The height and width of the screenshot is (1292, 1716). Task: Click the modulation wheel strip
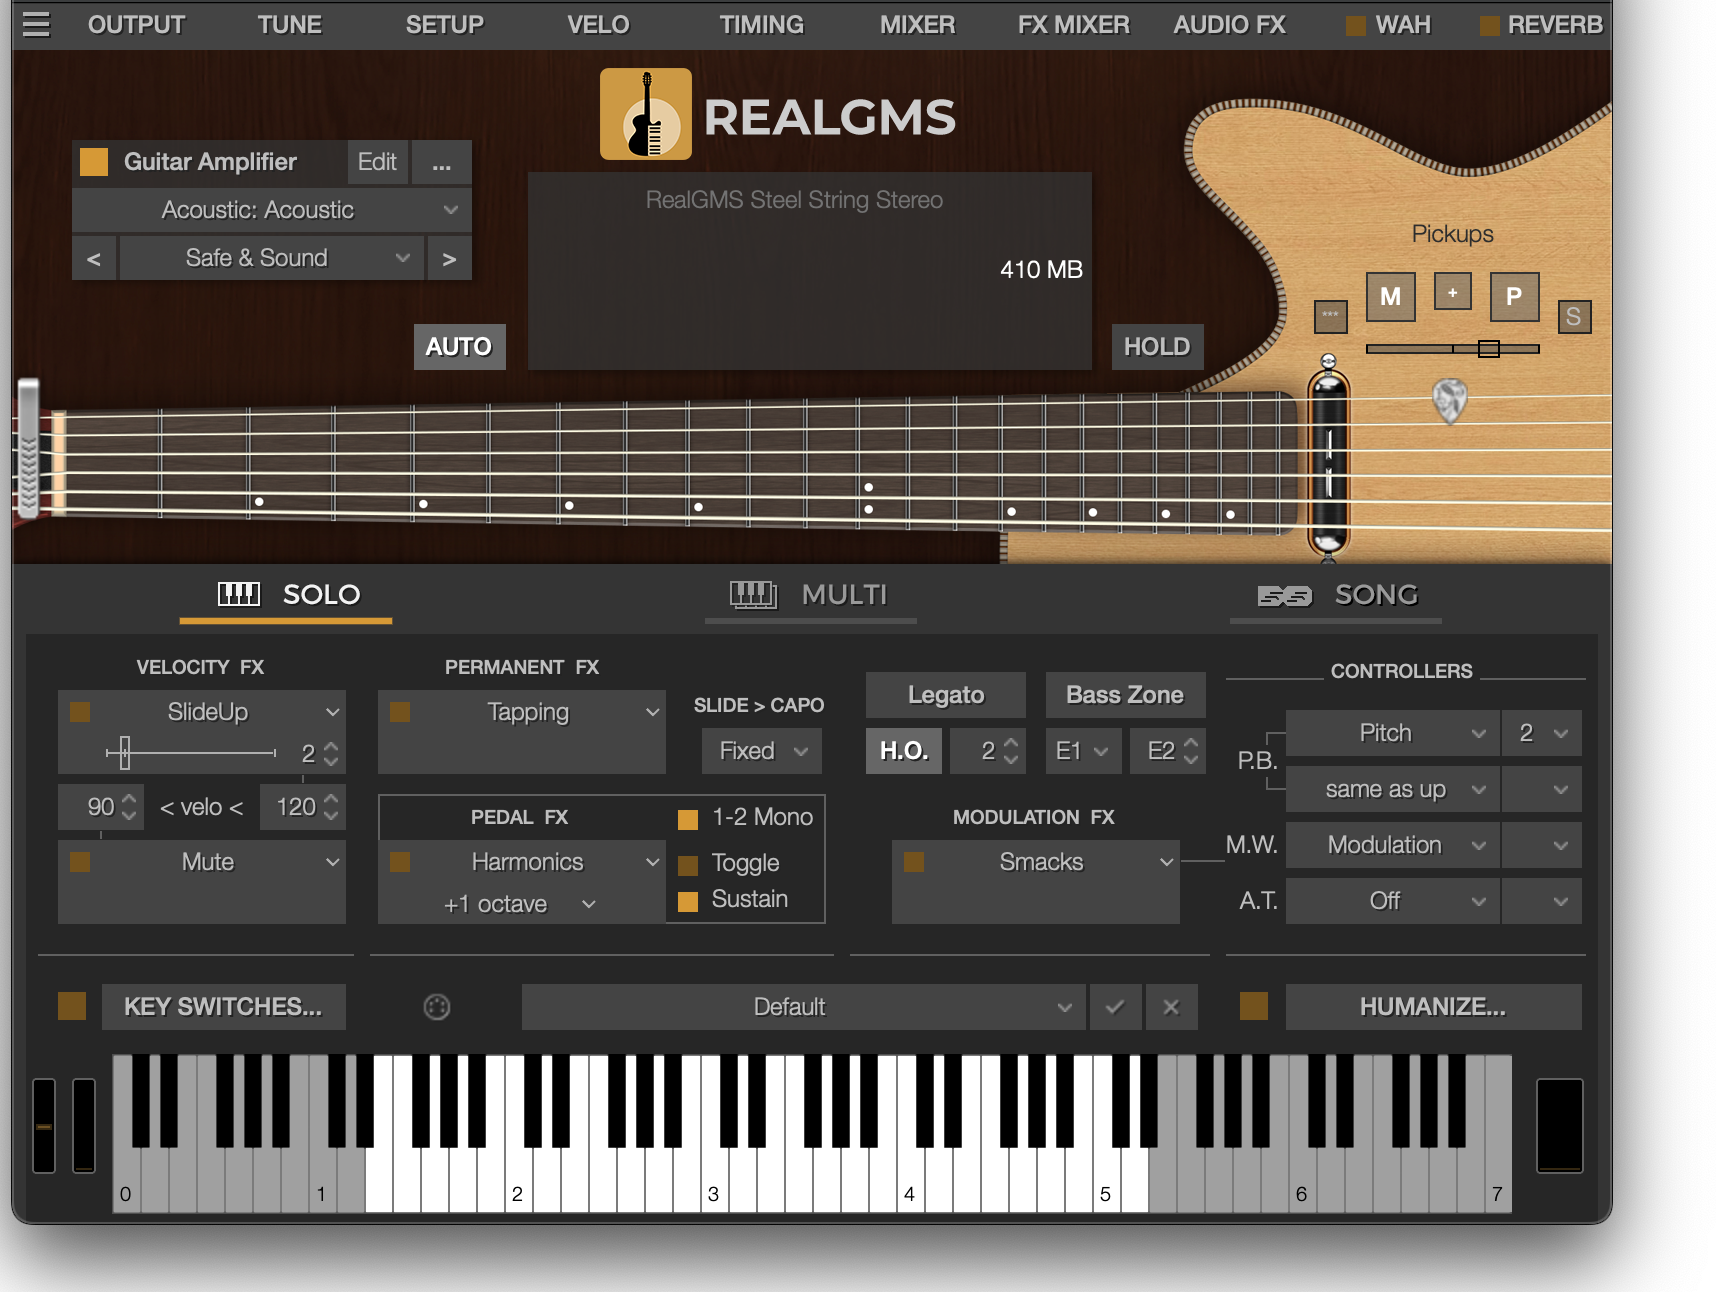(84, 1125)
